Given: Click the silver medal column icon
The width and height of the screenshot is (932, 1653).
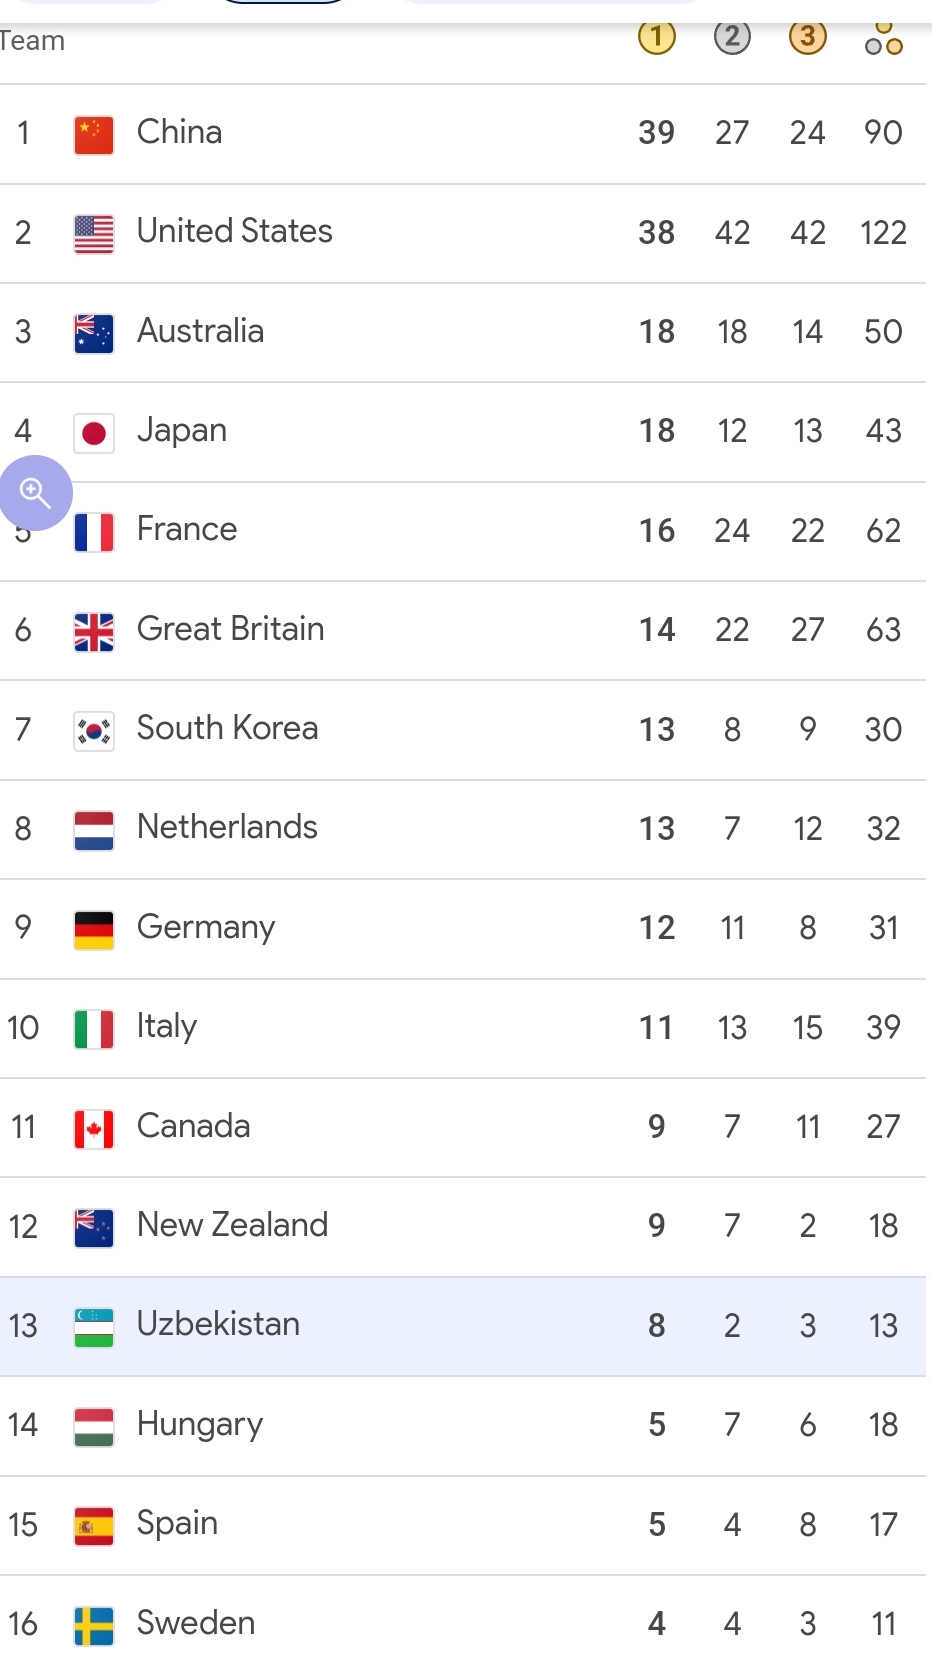Looking at the screenshot, I should pos(732,38).
